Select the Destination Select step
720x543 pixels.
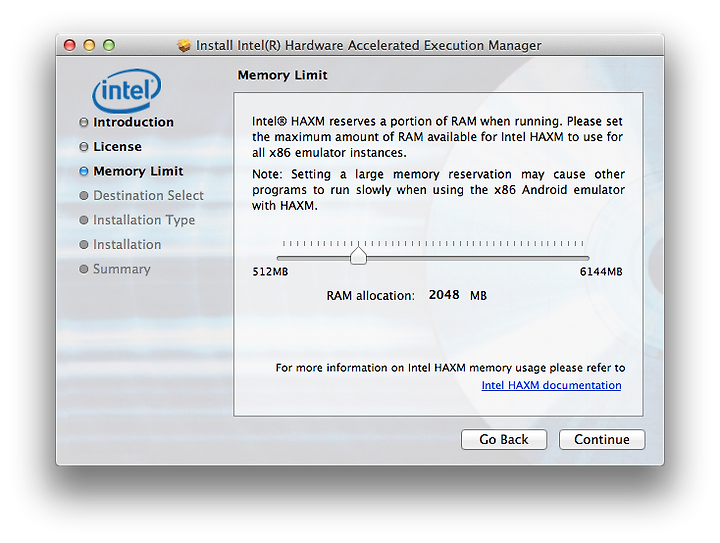point(148,196)
